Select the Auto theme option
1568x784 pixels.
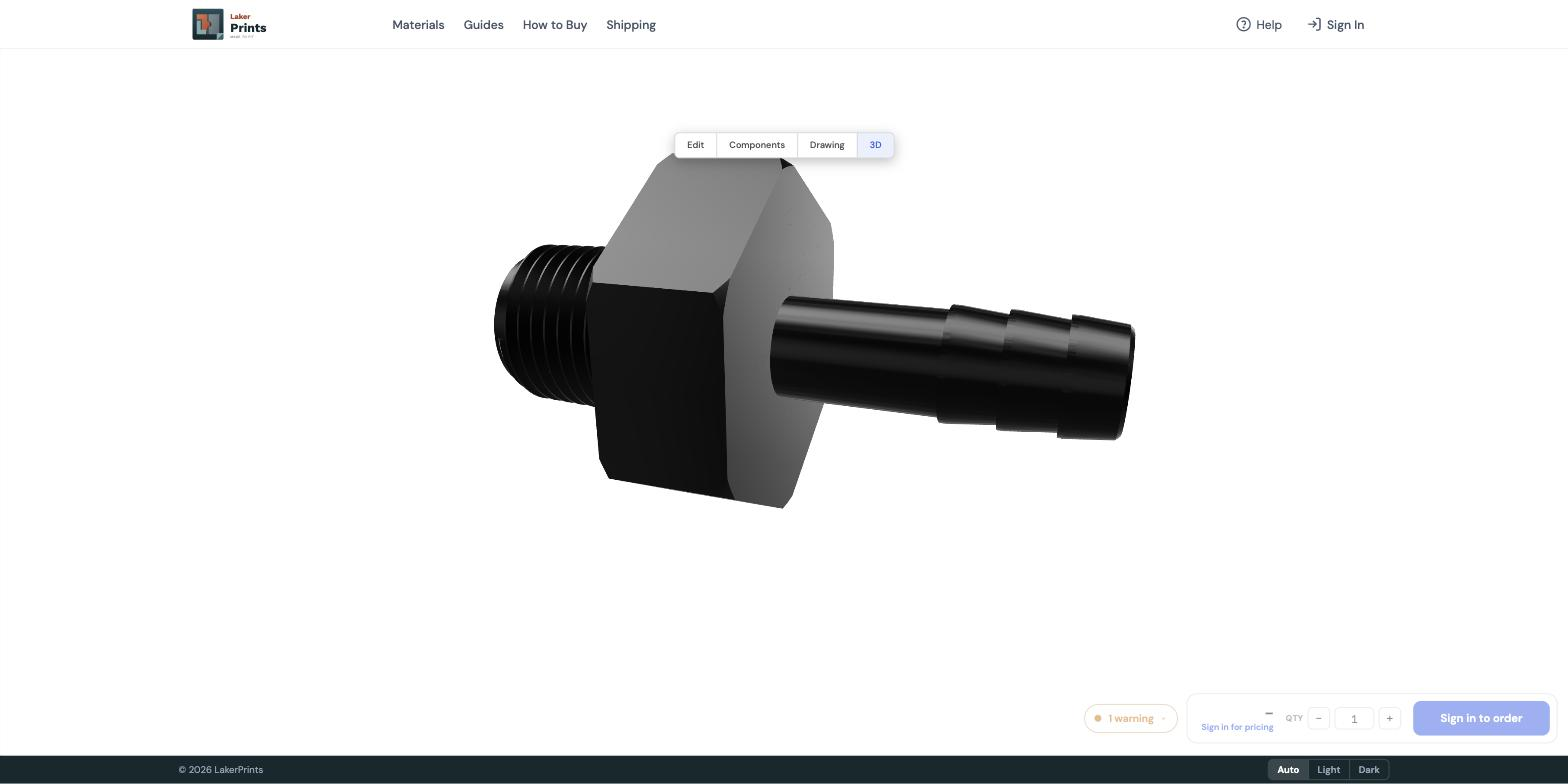click(x=1288, y=770)
